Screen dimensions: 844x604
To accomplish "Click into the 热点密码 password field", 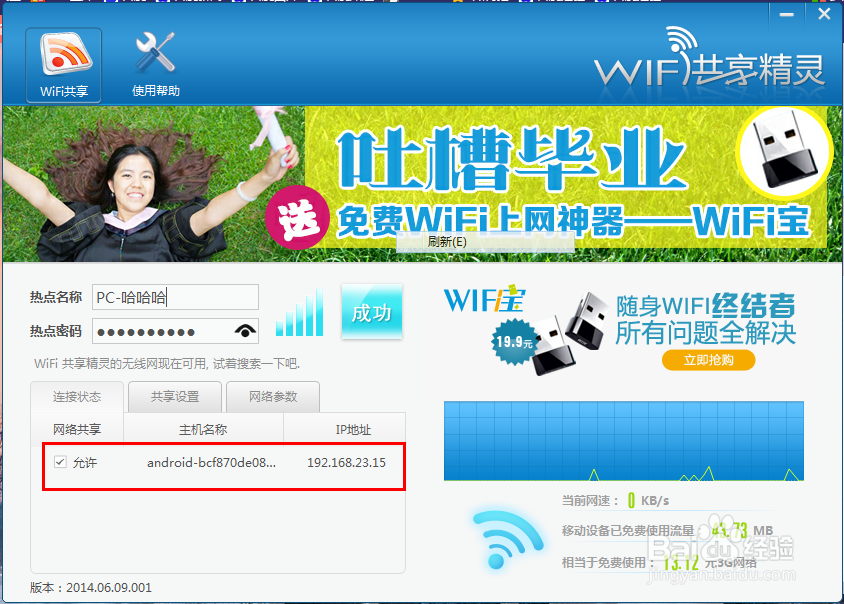I will 175,331.
